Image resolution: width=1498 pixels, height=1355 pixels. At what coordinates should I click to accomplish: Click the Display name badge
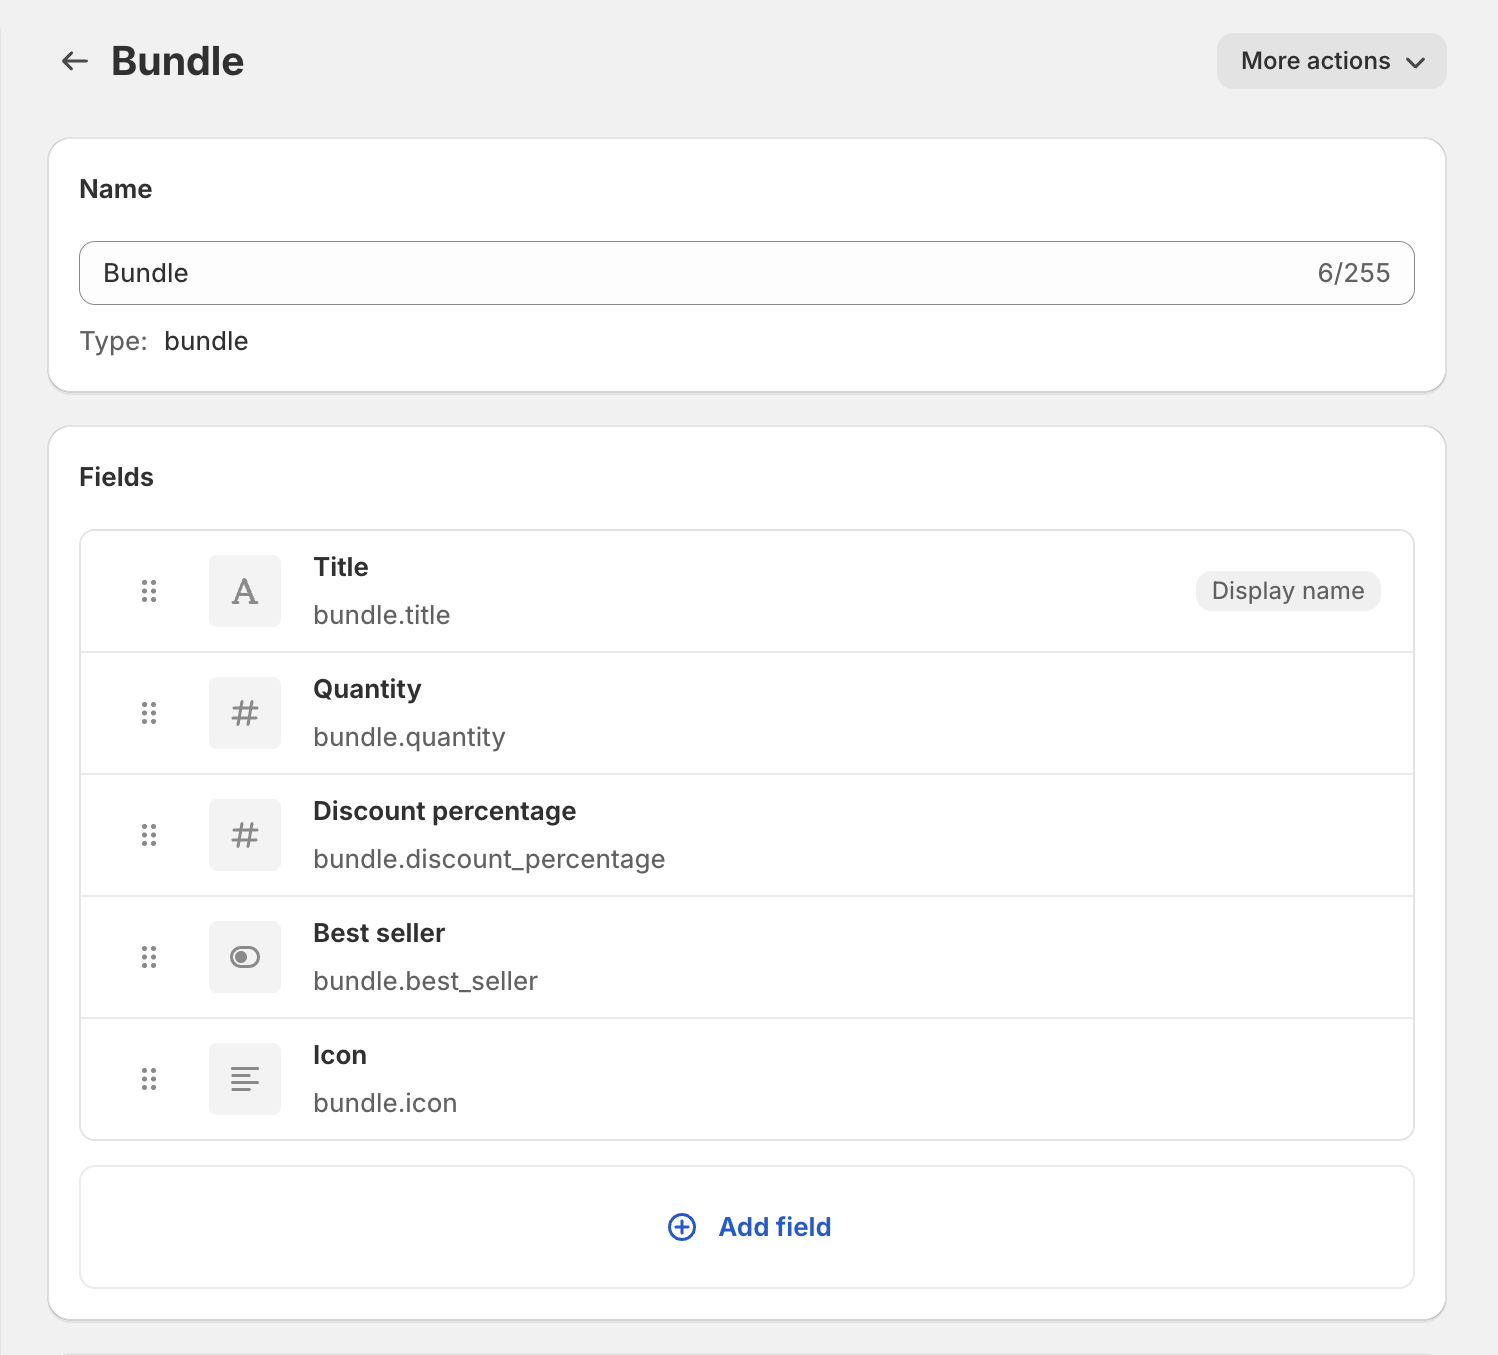point(1287,591)
